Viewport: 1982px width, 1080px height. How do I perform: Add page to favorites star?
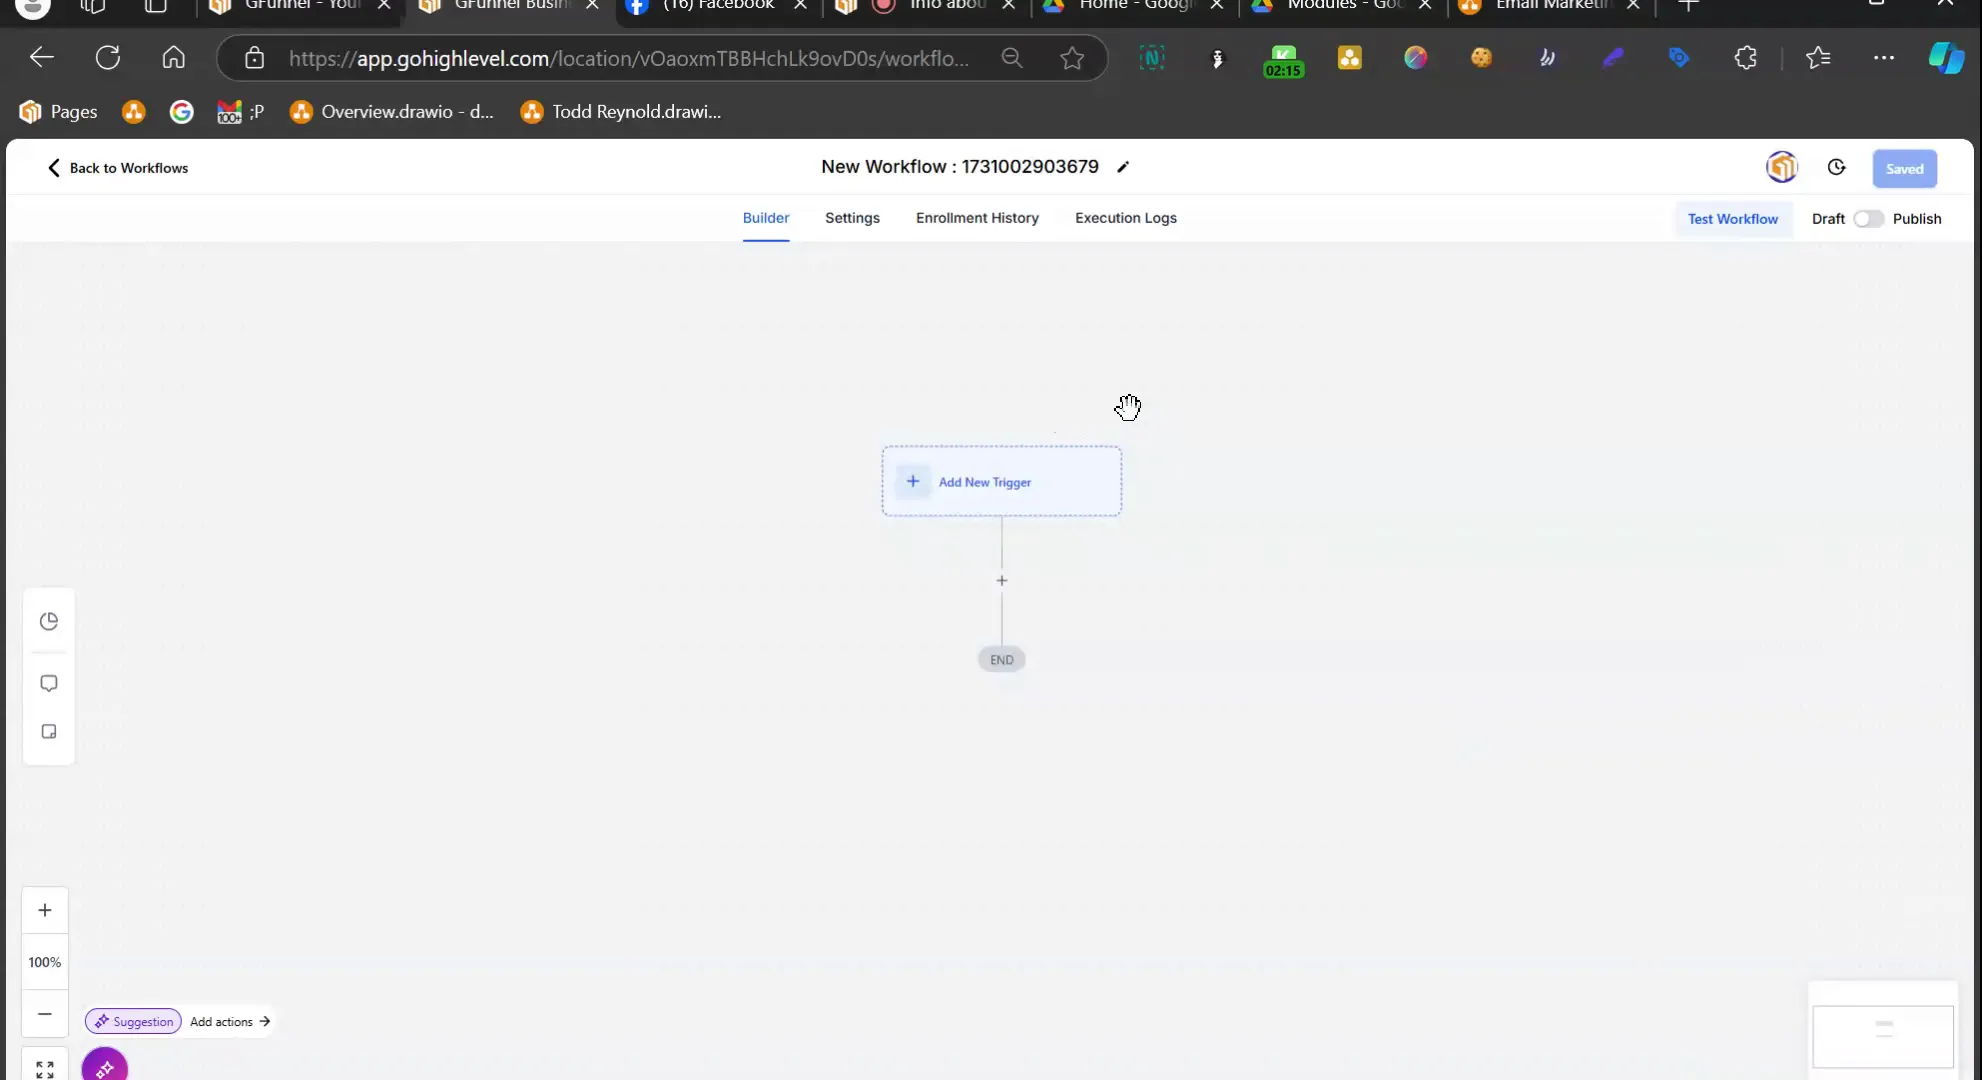click(x=1072, y=58)
